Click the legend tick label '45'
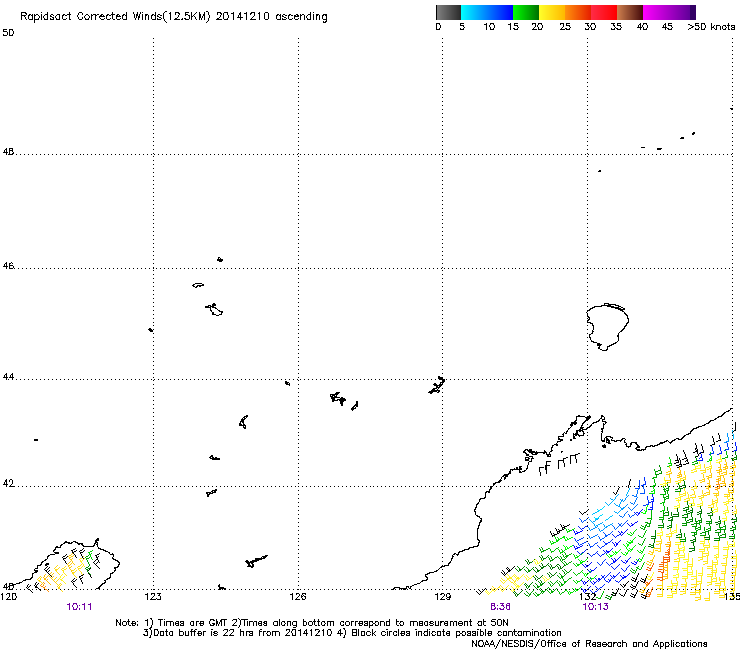Image resolution: width=740 pixels, height=650 pixels. [x=667, y=26]
